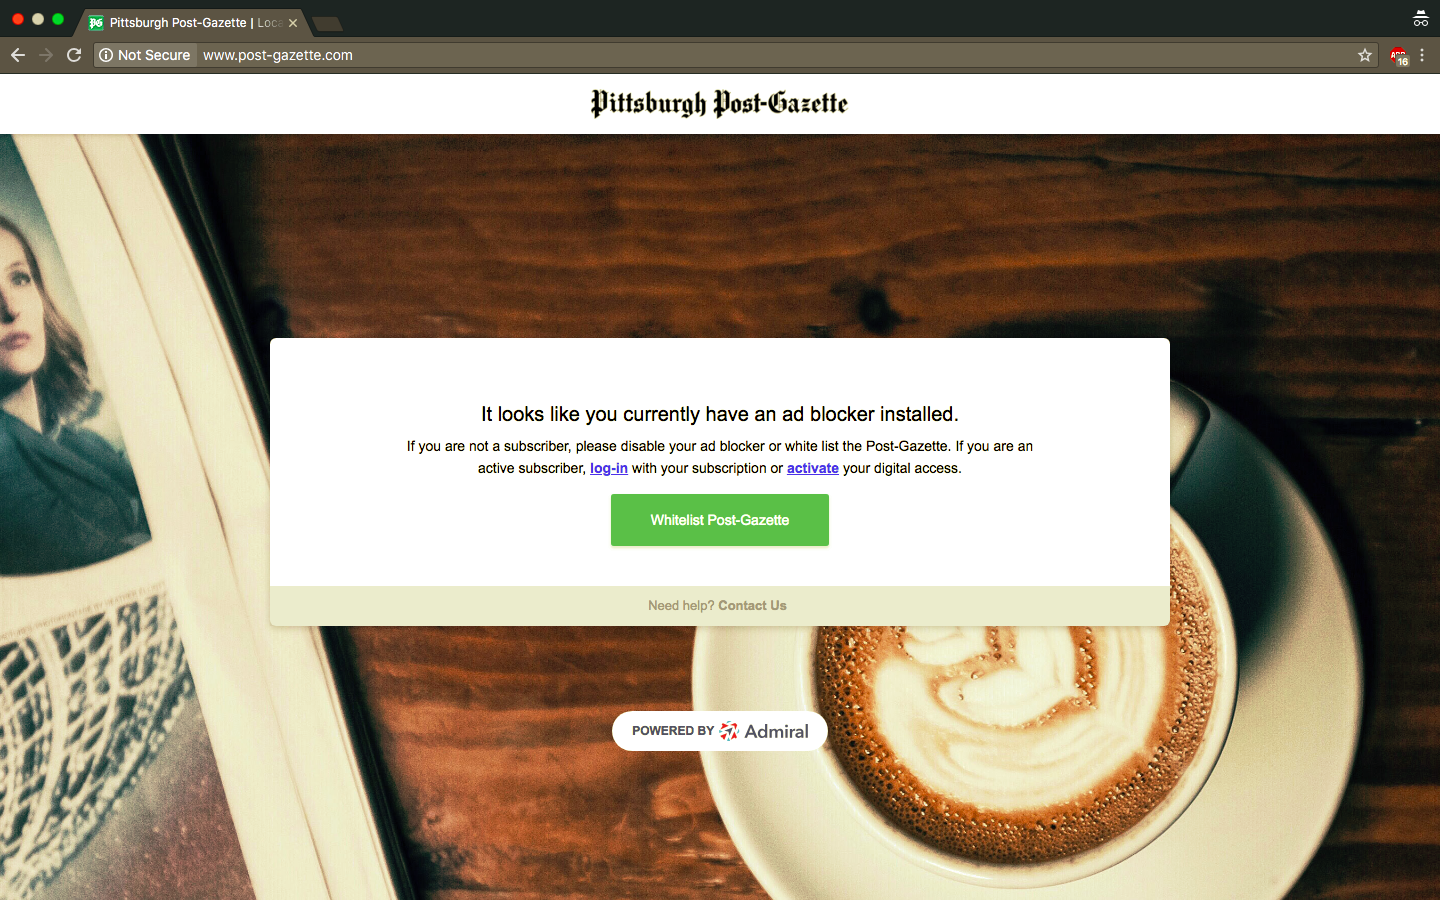Open the Contact Us help link
The image size is (1440, 900).
752,605
